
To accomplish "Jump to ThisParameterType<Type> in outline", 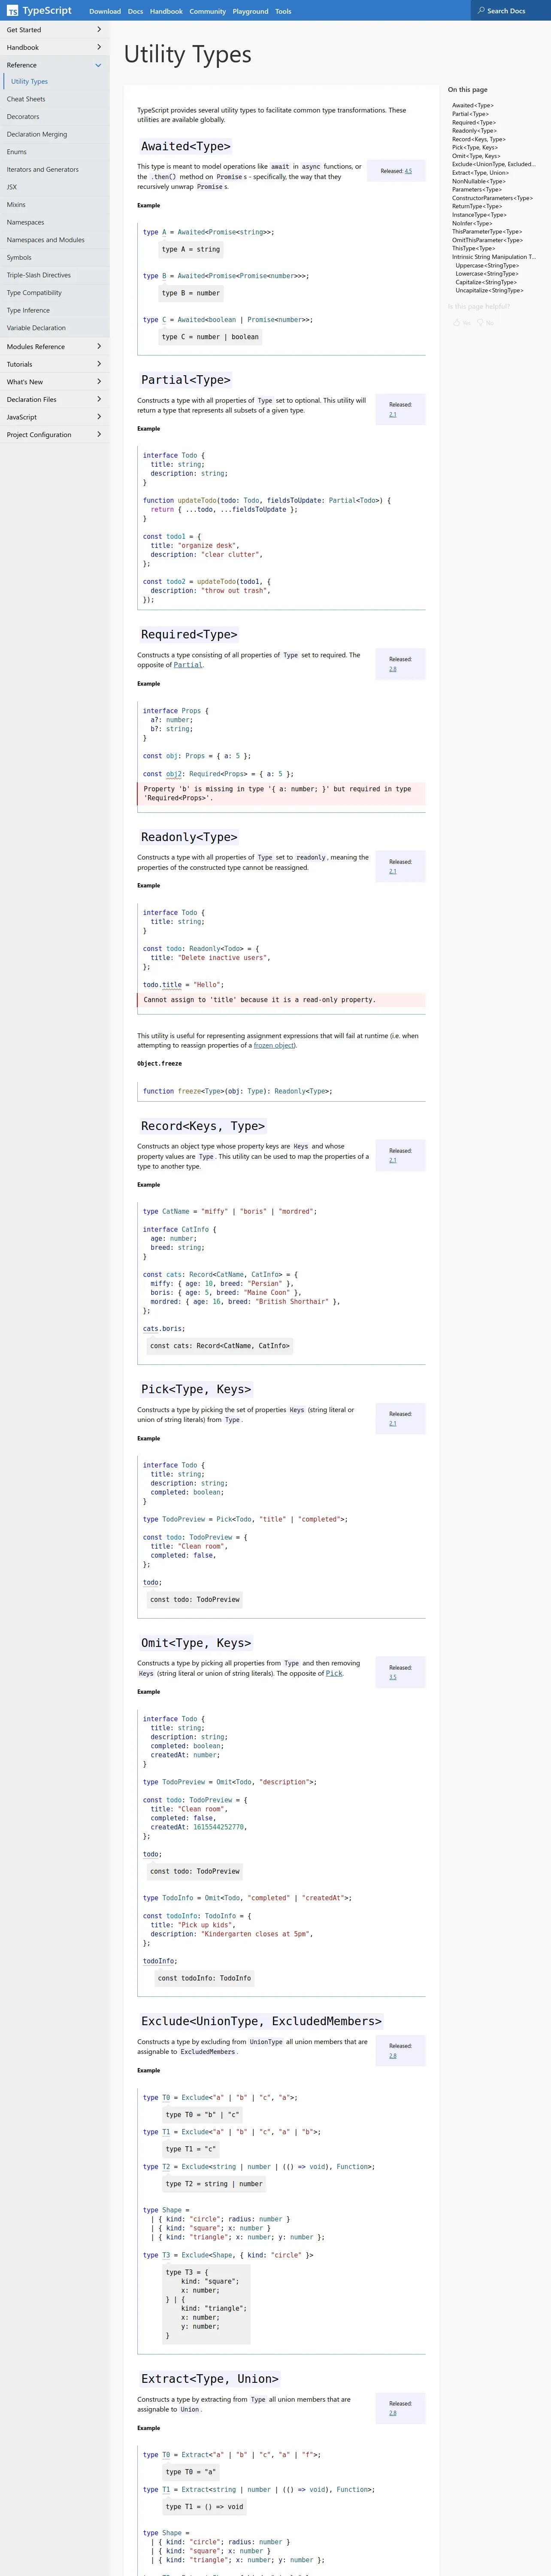I will 487,232.
